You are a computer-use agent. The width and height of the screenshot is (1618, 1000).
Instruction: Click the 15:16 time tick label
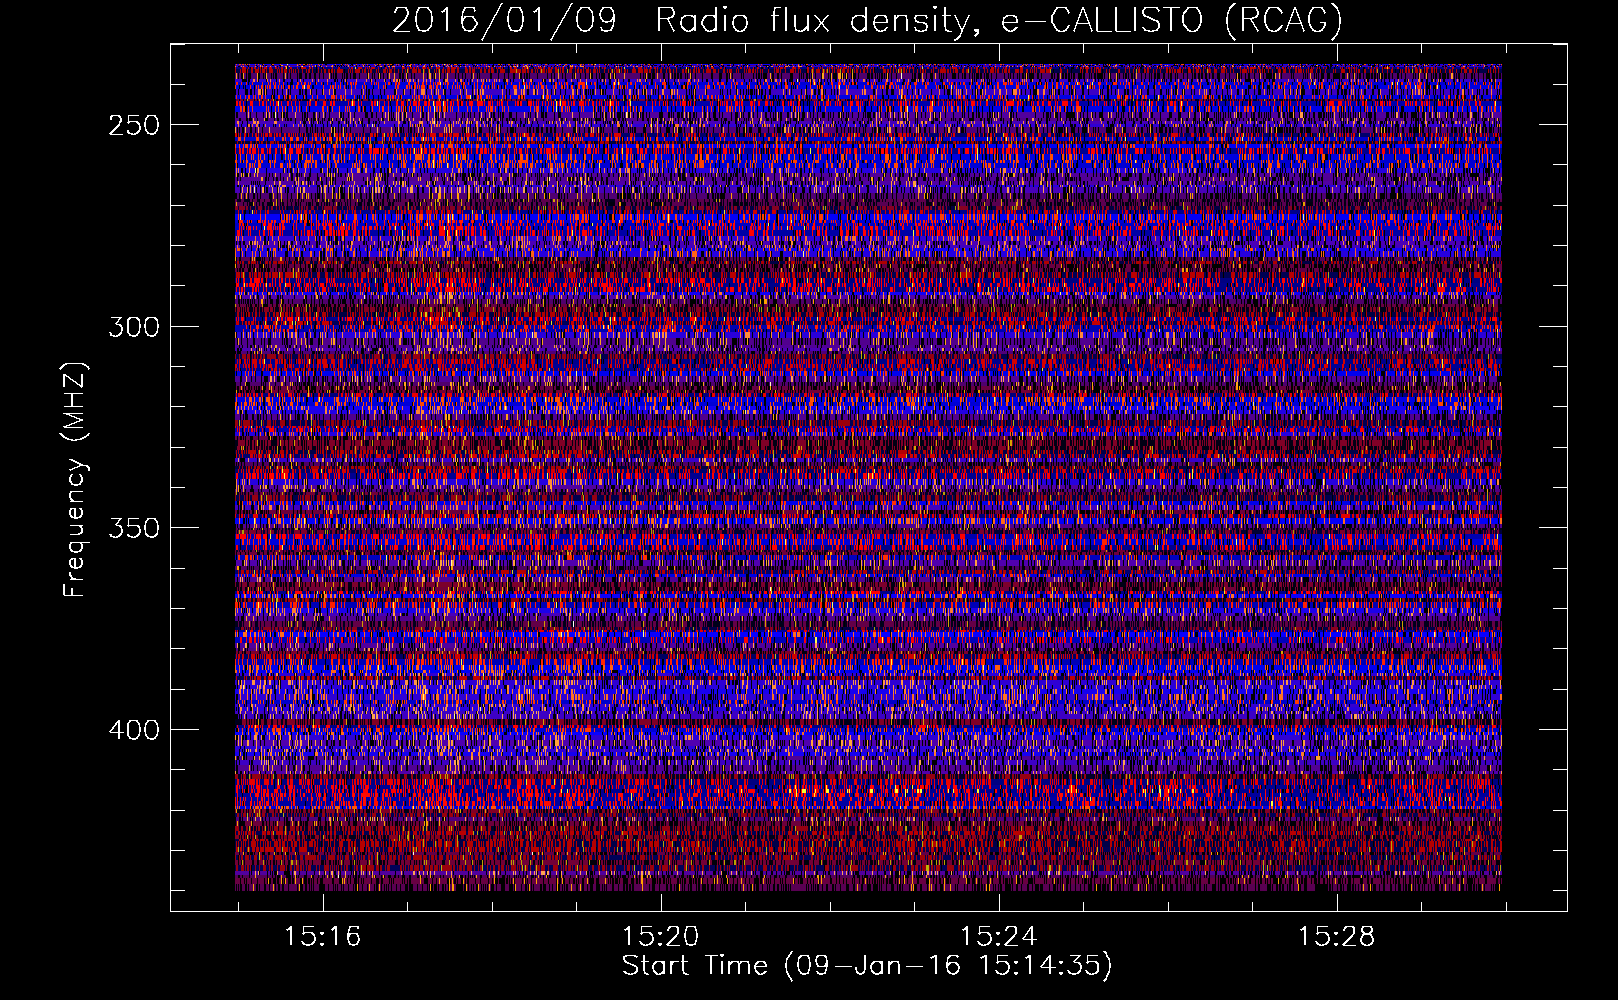(322, 937)
